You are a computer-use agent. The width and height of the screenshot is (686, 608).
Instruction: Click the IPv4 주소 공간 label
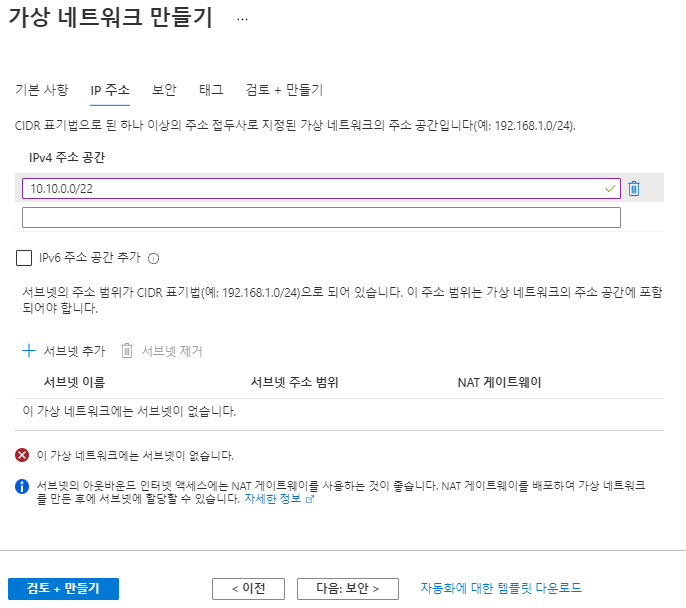[67, 157]
